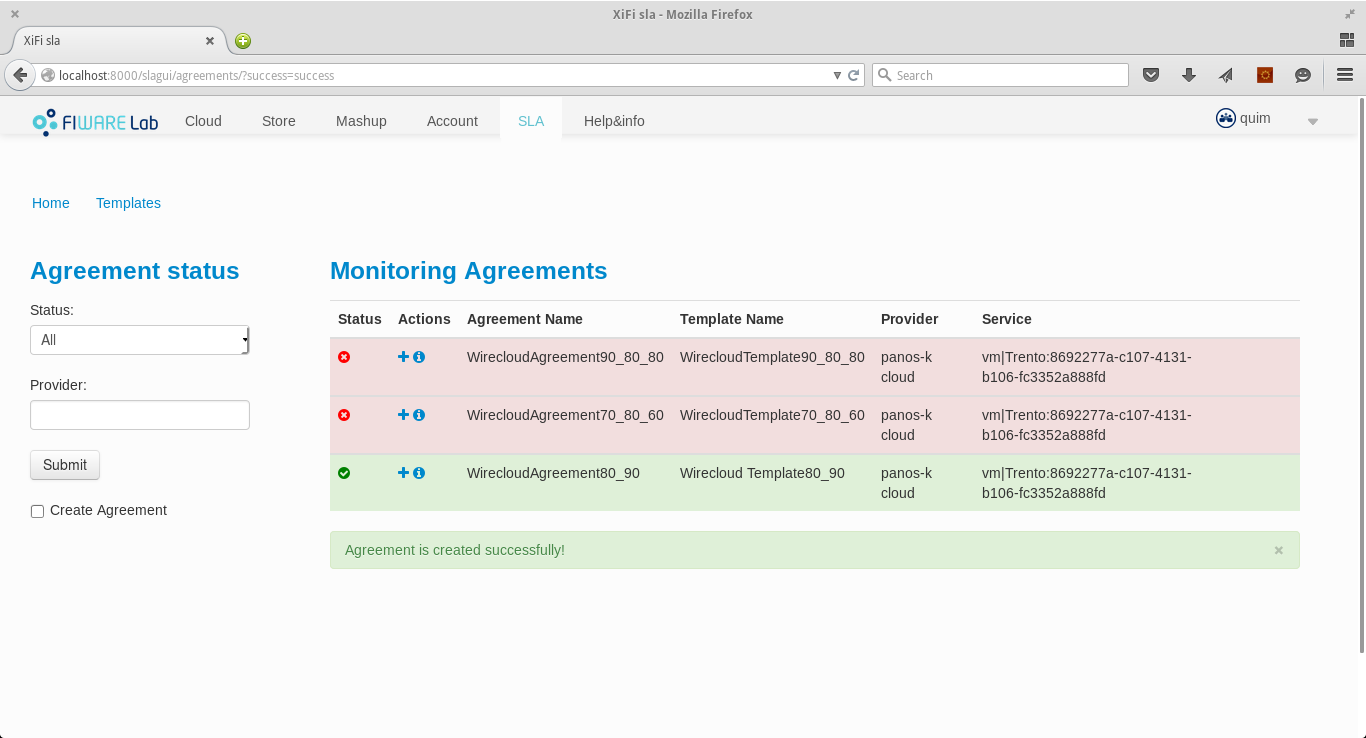This screenshot has height=738, width=1366.
Task: Open the tab groups grid icon
Action: tap(1346, 40)
